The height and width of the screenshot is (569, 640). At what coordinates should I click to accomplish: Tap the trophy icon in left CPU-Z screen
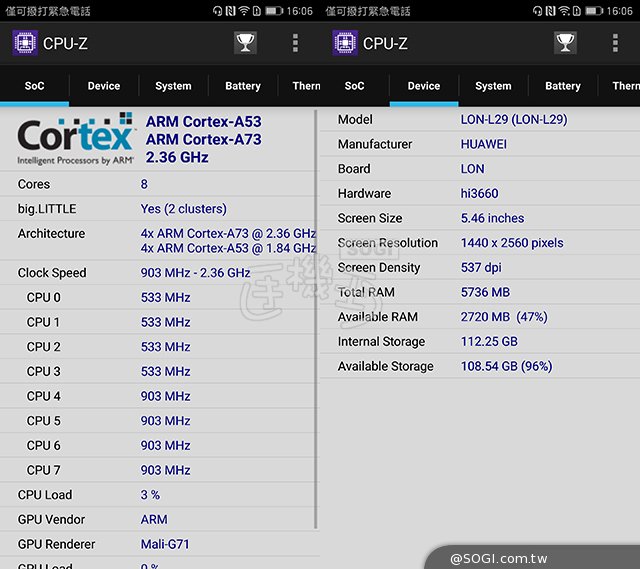click(245, 43)
